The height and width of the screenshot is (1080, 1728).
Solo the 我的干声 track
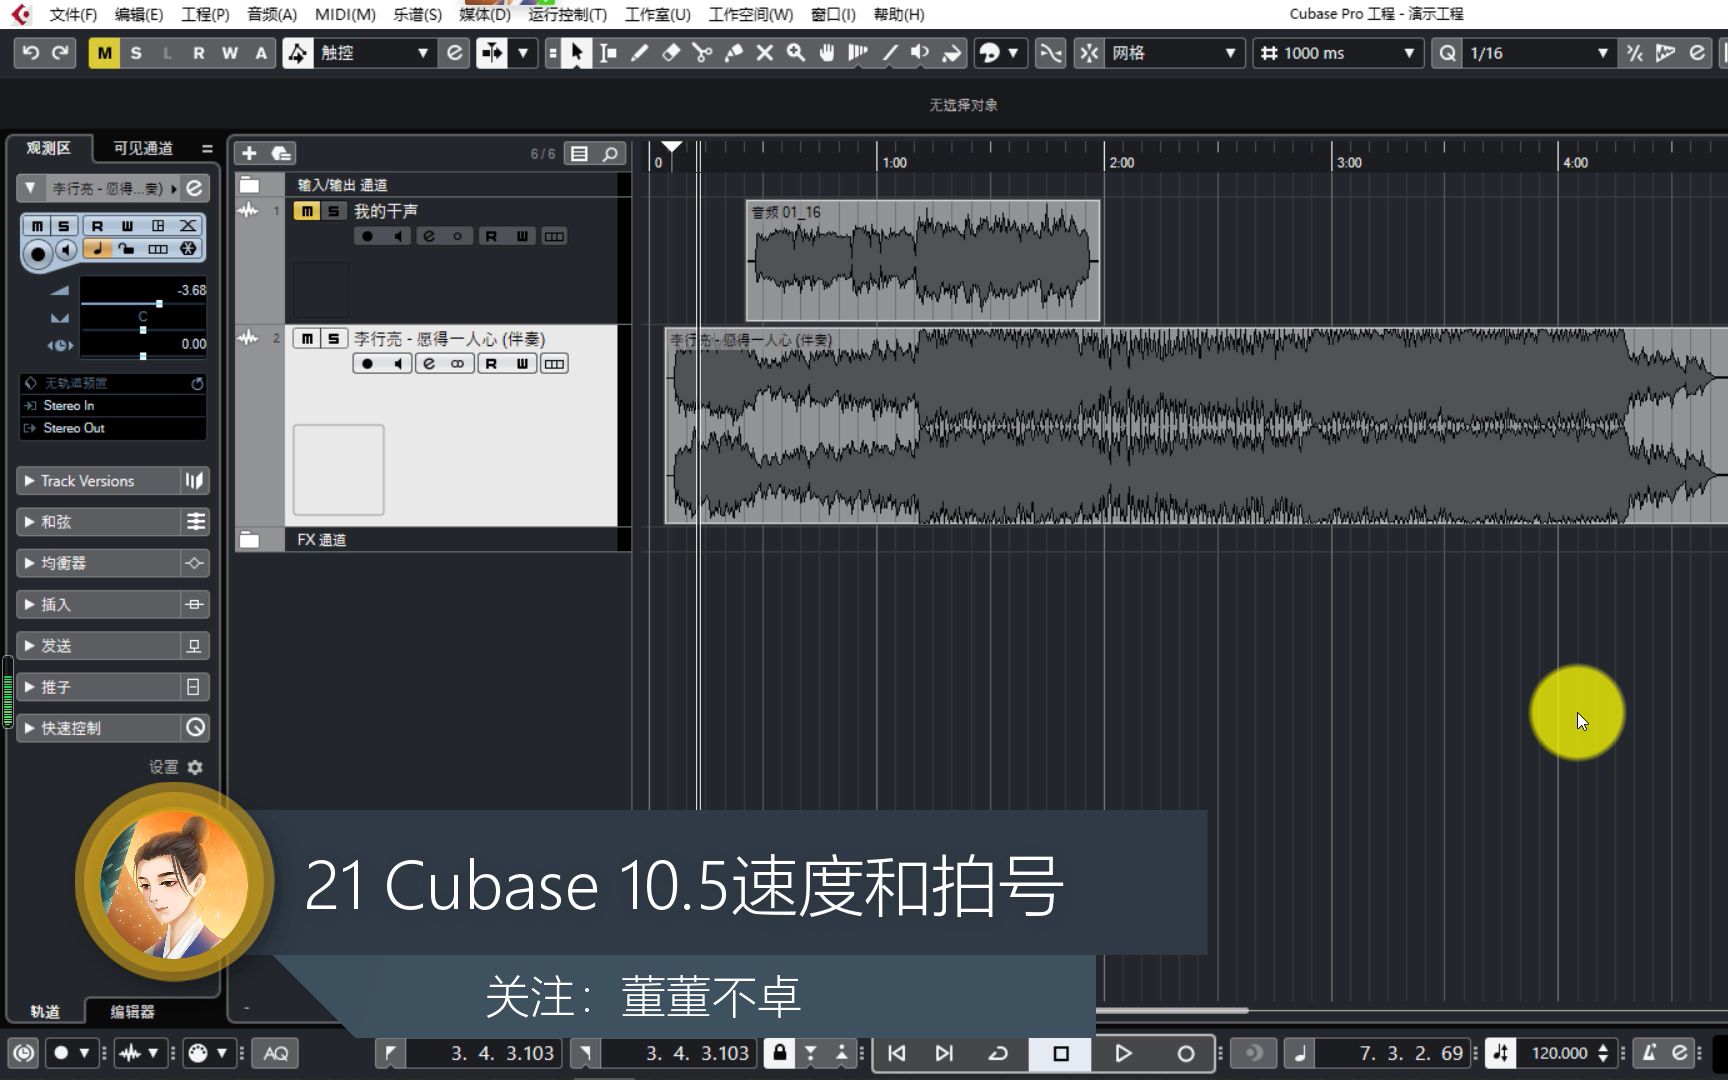click(x=334, y=211)
